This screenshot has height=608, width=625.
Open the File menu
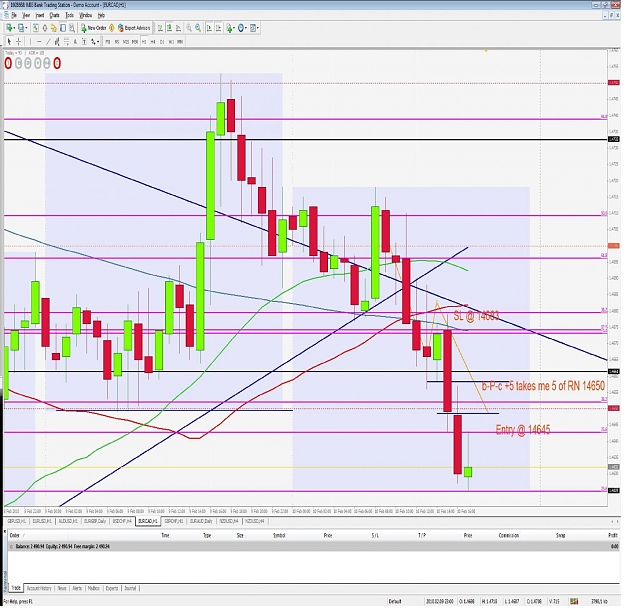tap(14, 15)
